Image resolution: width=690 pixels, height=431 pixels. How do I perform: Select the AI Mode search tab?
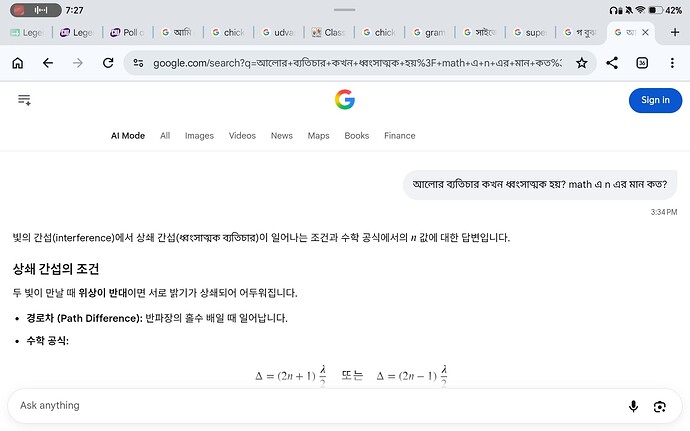[128, 136]
